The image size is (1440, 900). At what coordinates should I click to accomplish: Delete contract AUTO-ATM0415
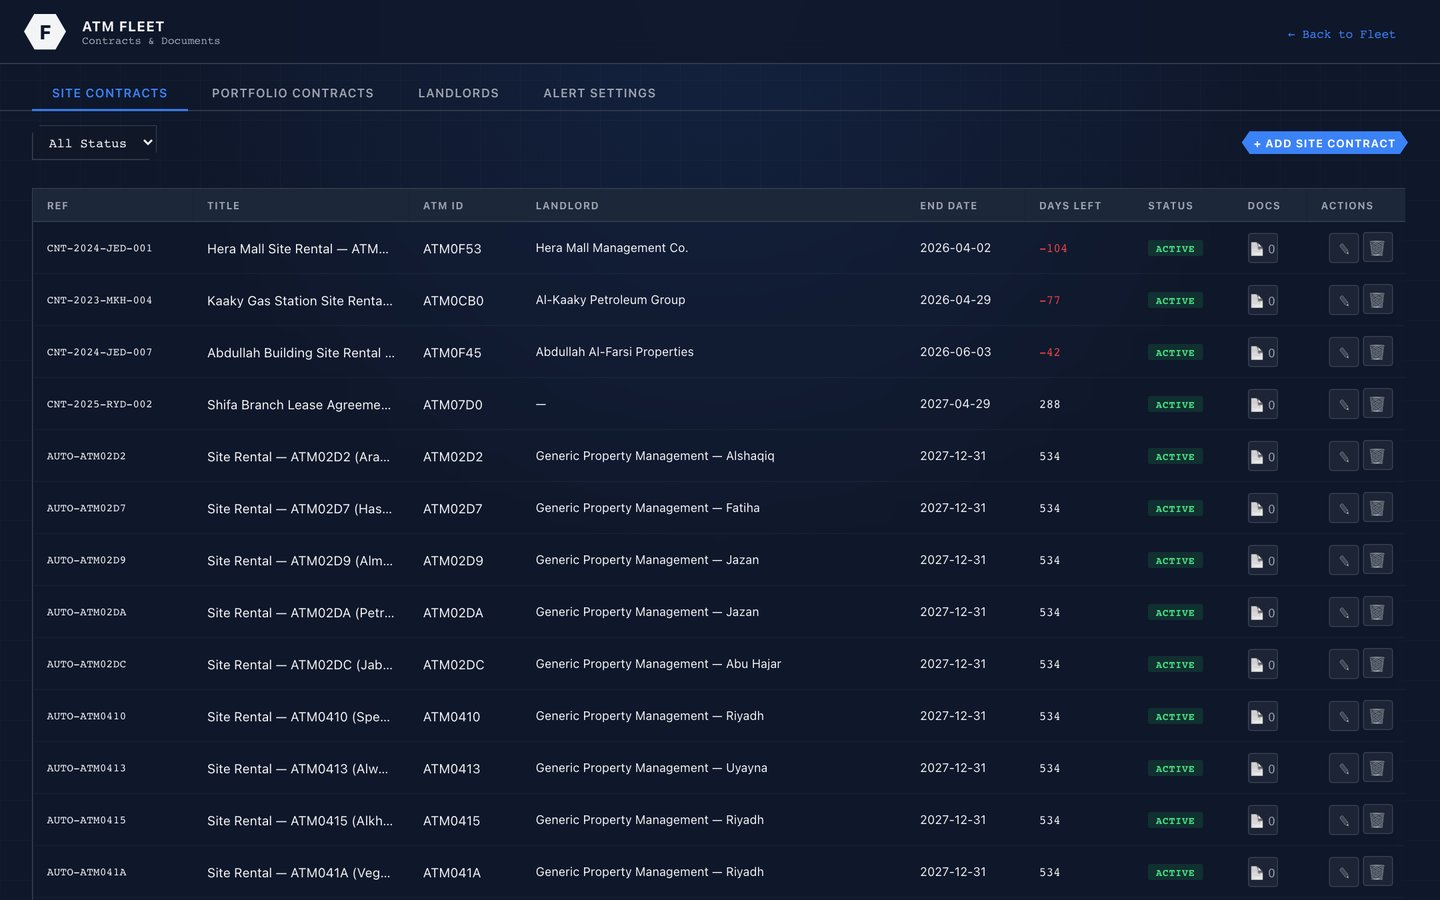1377,820
